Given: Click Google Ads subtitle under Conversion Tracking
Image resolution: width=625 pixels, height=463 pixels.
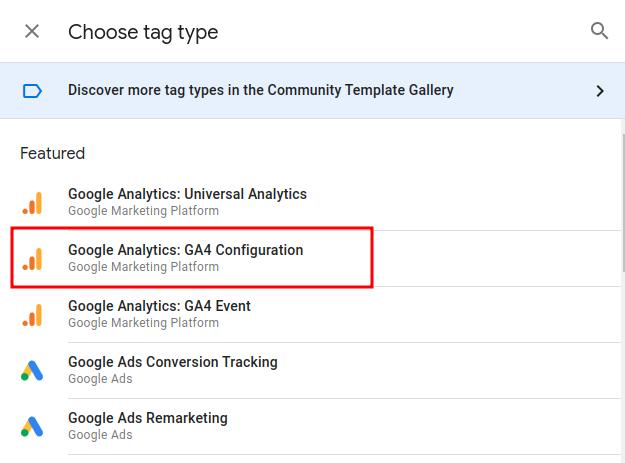Looking at the screenshot, I should [x=100, y=379].
